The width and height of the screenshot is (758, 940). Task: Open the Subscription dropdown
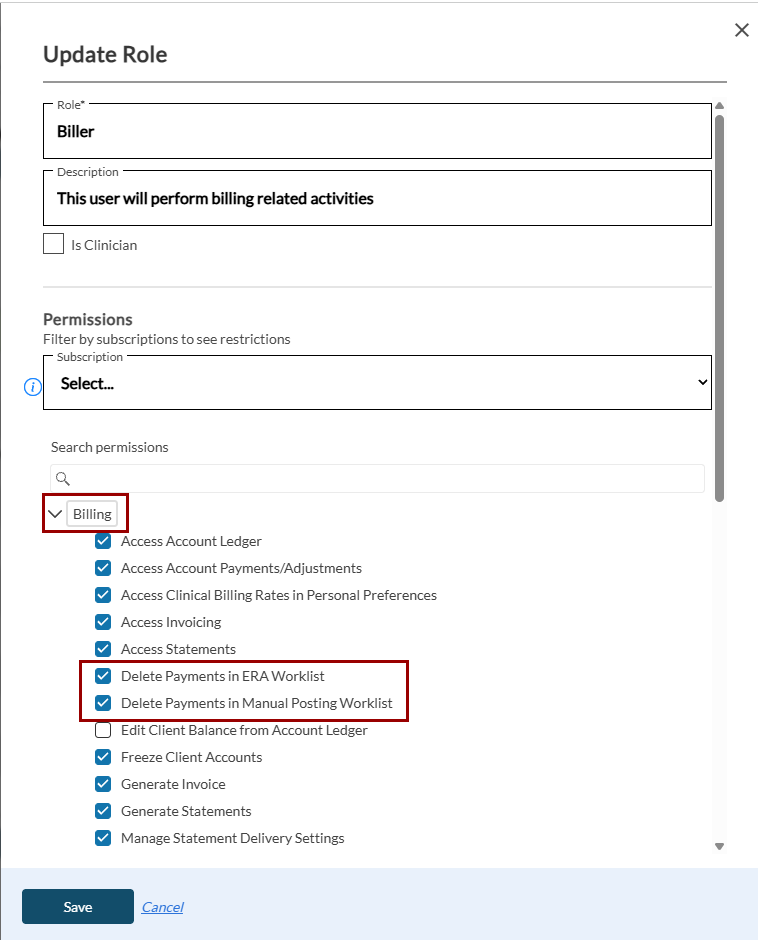(x=377, y=383)
